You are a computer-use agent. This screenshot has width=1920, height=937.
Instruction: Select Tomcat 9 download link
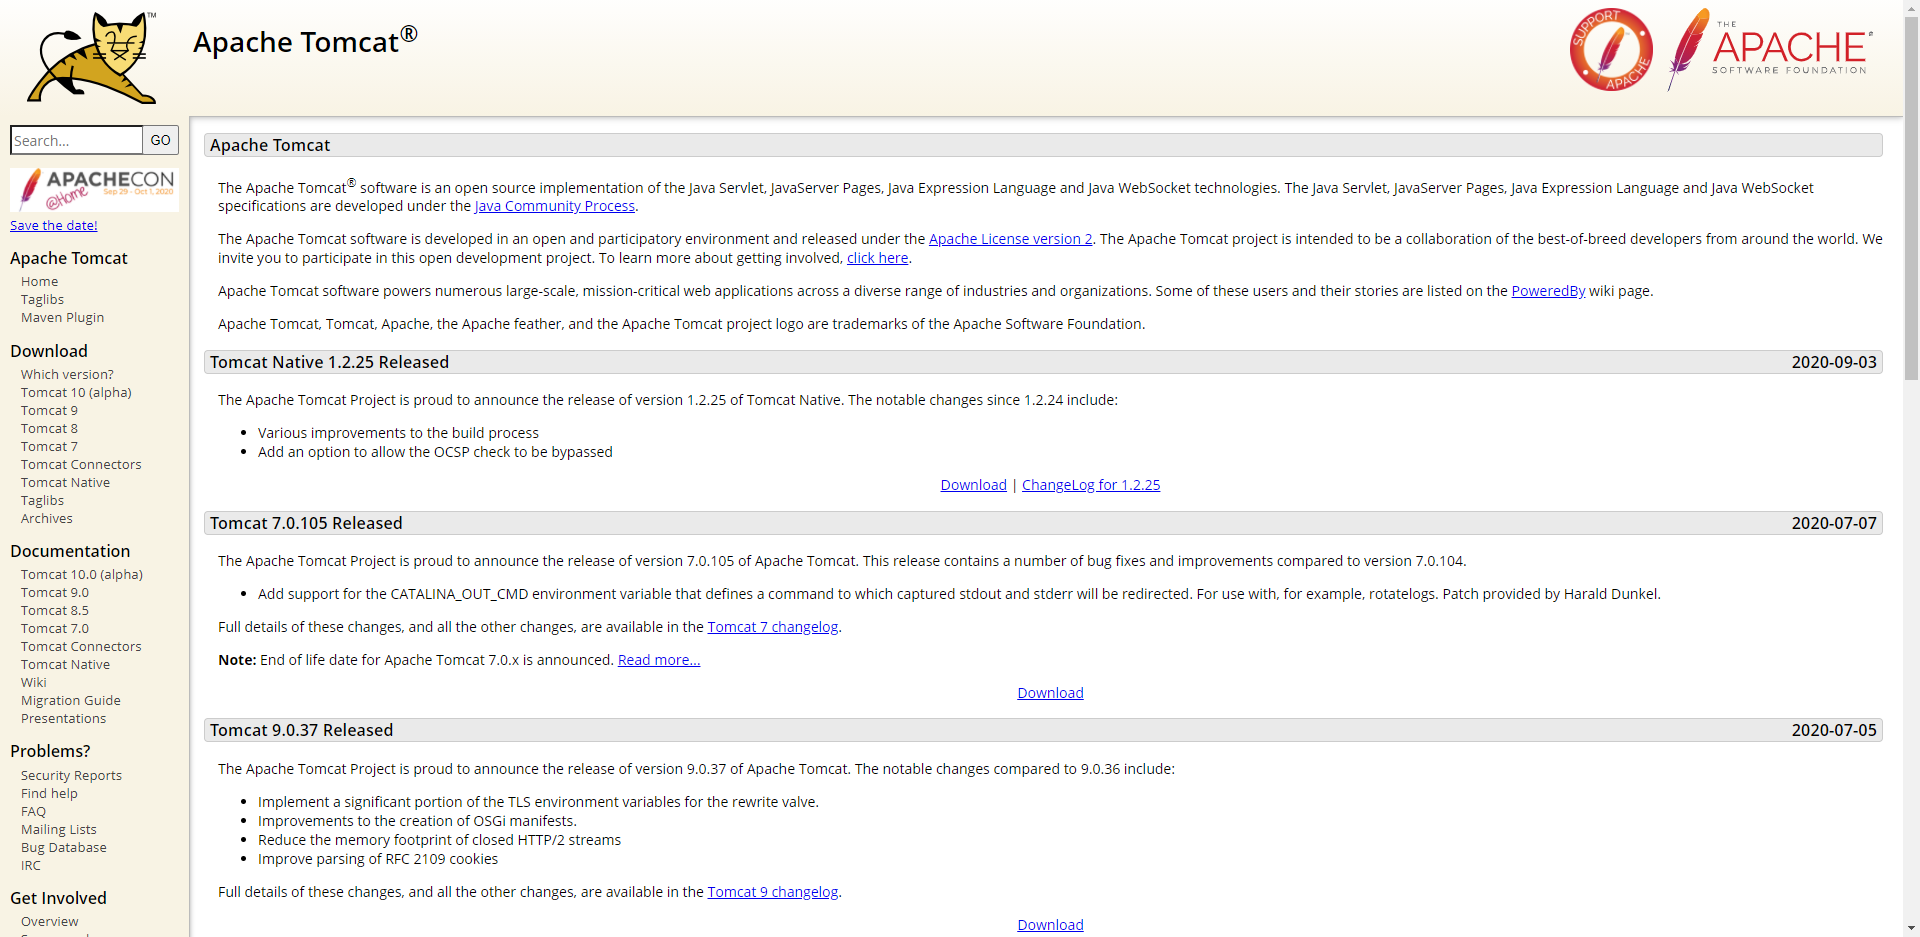click(49, 411)
